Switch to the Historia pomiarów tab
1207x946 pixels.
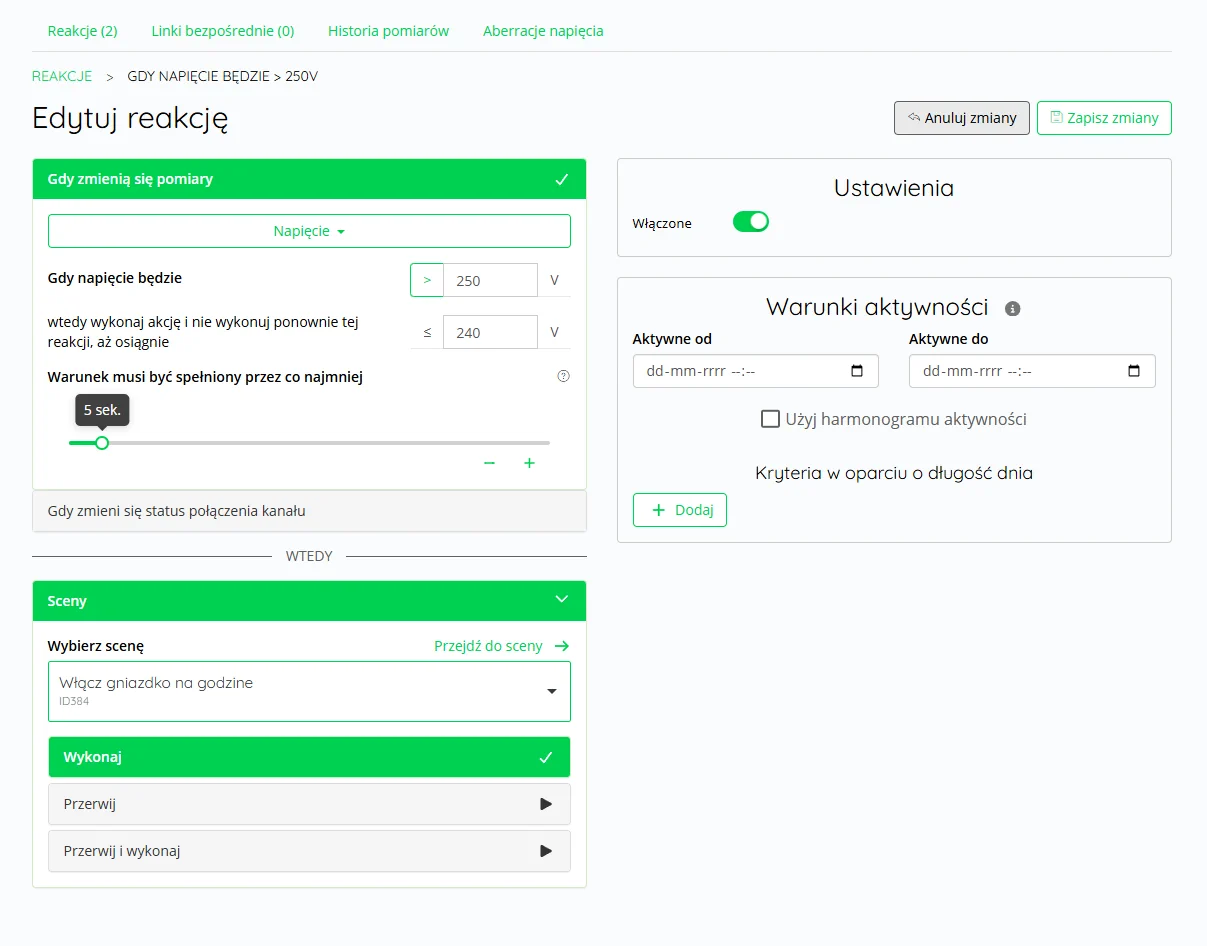click(x=388, y=31)
